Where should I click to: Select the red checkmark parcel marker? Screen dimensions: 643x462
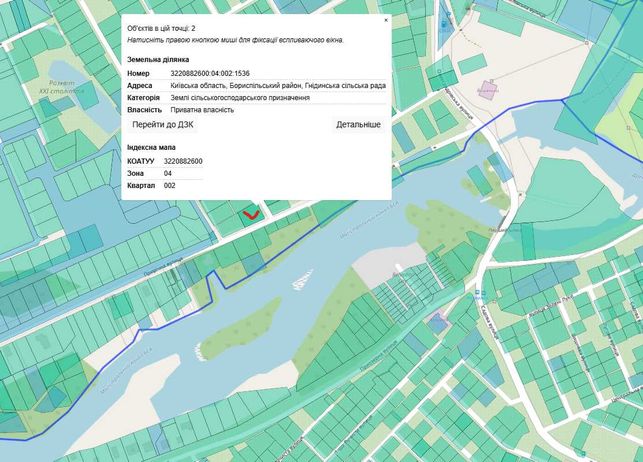click(x=251, y=215)
